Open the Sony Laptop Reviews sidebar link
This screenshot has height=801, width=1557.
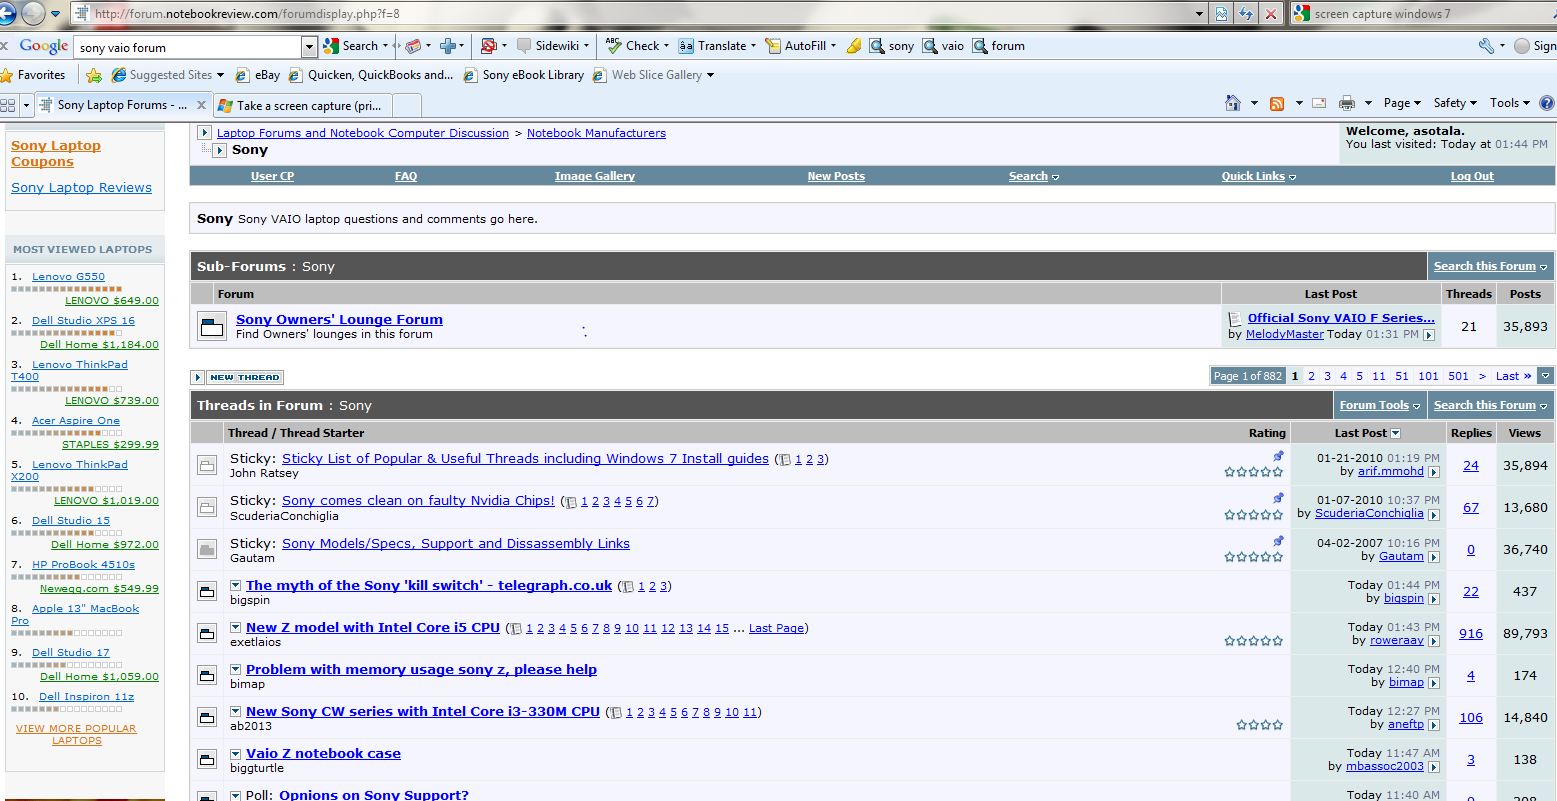pos(81,188)
